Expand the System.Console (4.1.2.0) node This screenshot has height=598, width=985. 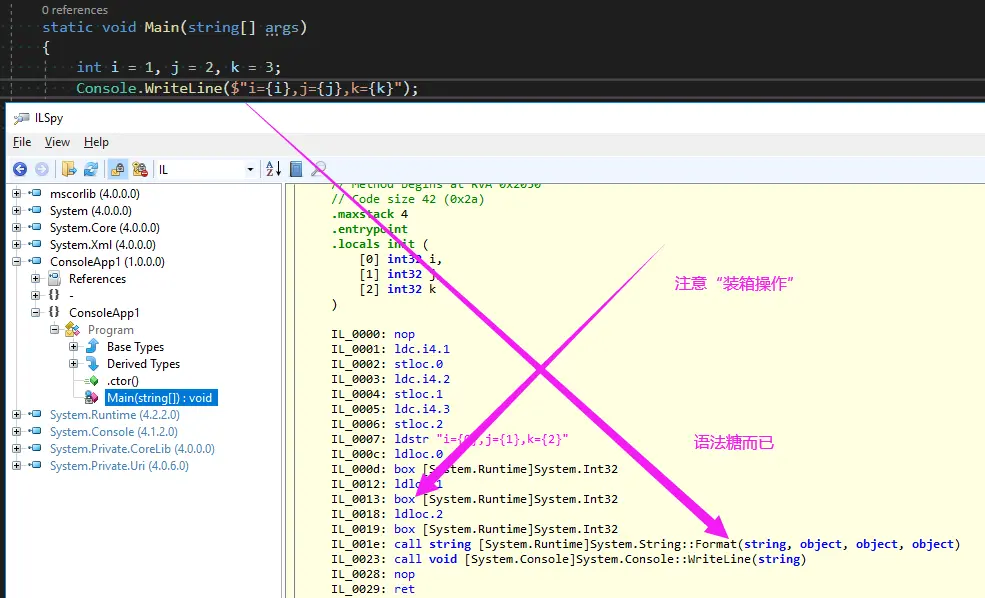[17, 432]
